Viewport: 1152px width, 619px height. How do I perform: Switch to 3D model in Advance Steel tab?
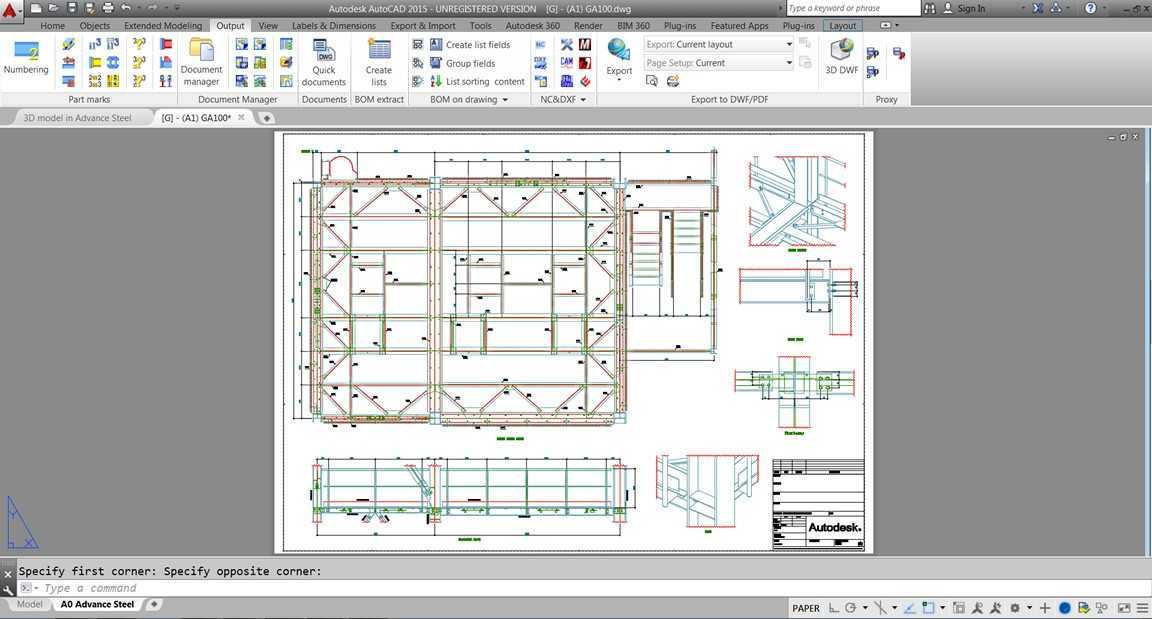click(x=77, y=117)
